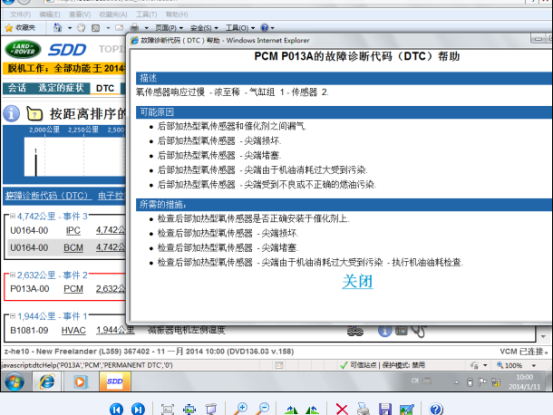Click the printer icon in the IE toolbar

[x=134, y=28]
